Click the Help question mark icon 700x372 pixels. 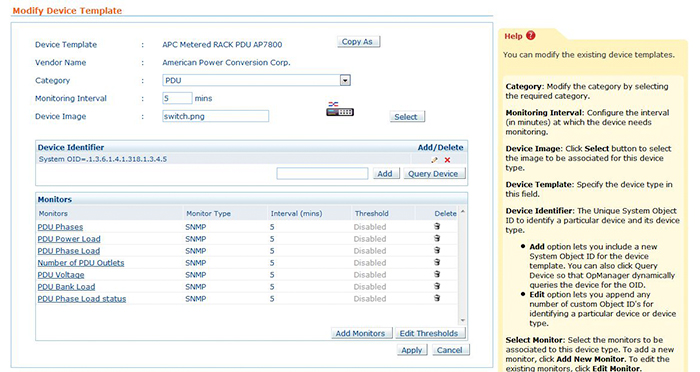point(530,36)
